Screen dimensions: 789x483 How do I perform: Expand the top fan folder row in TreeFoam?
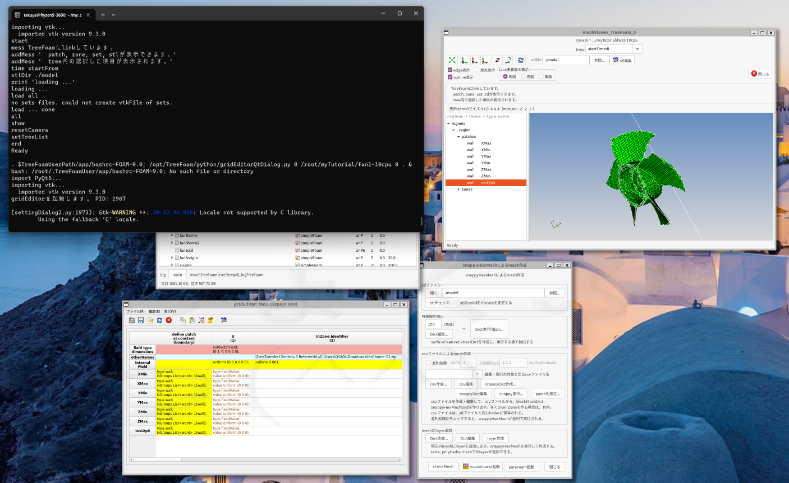click(172, 235)
